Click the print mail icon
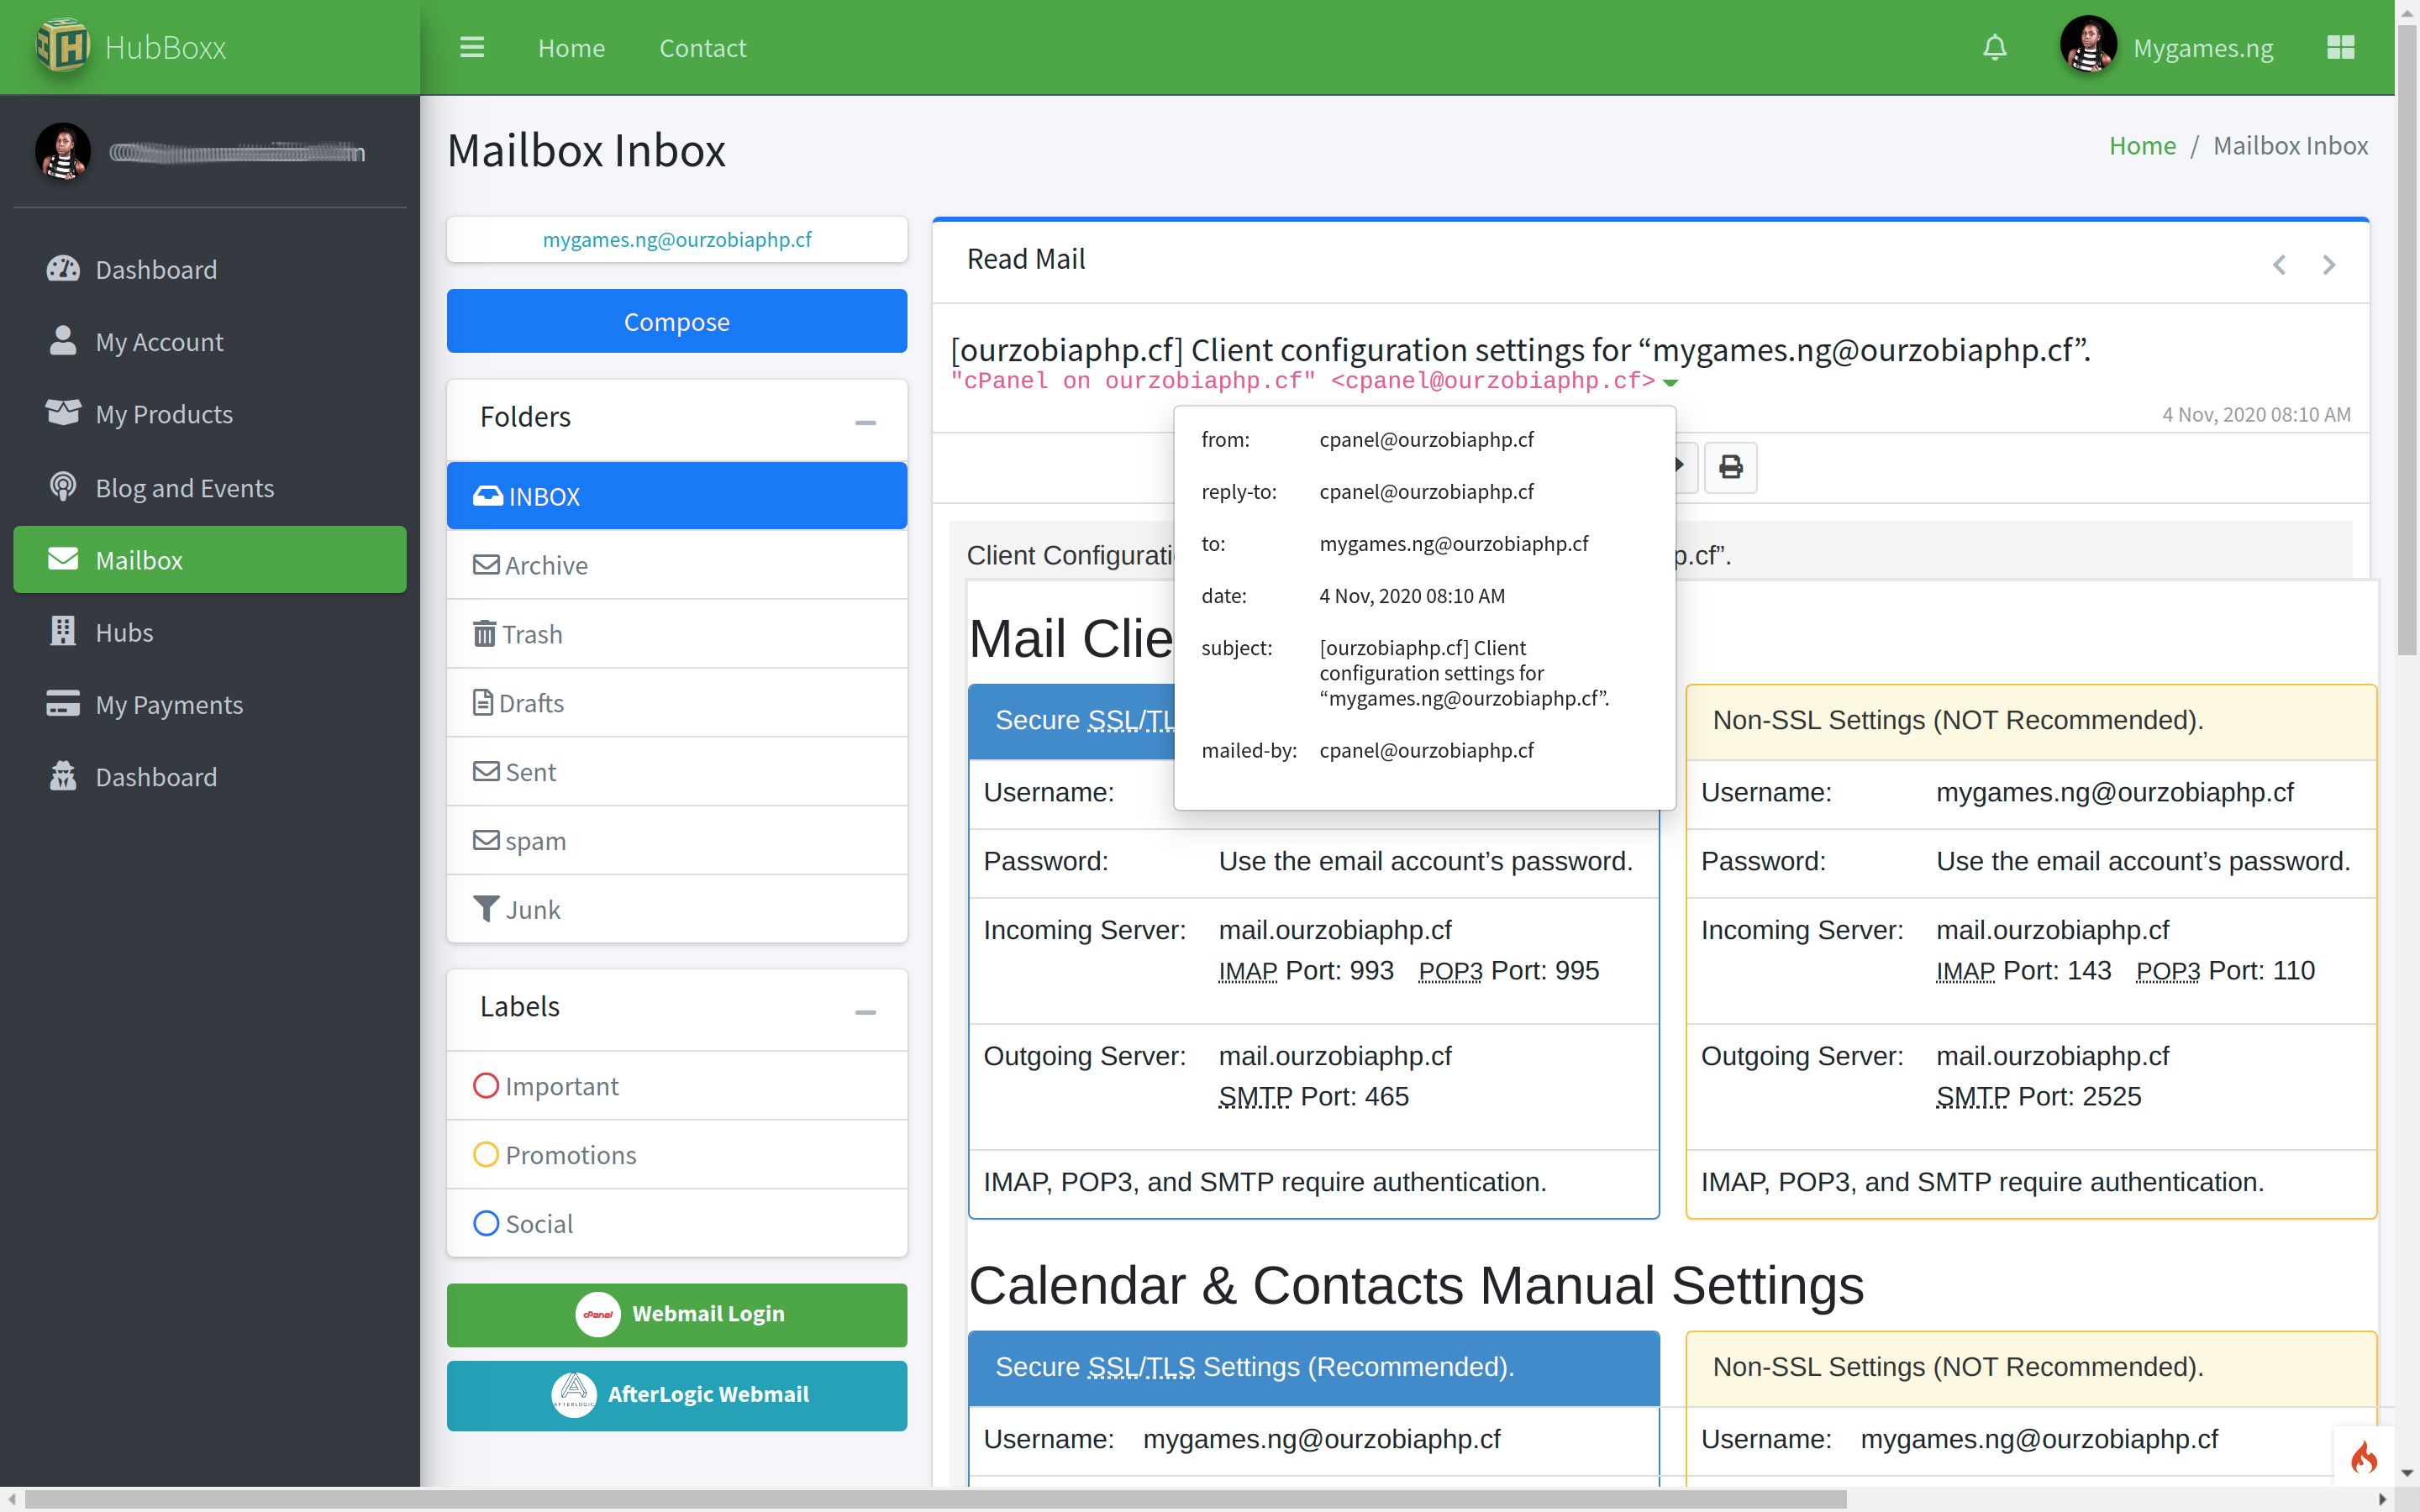Screen dimensions: 2420x1512 pyautogui.click(x=1730, y=467)
